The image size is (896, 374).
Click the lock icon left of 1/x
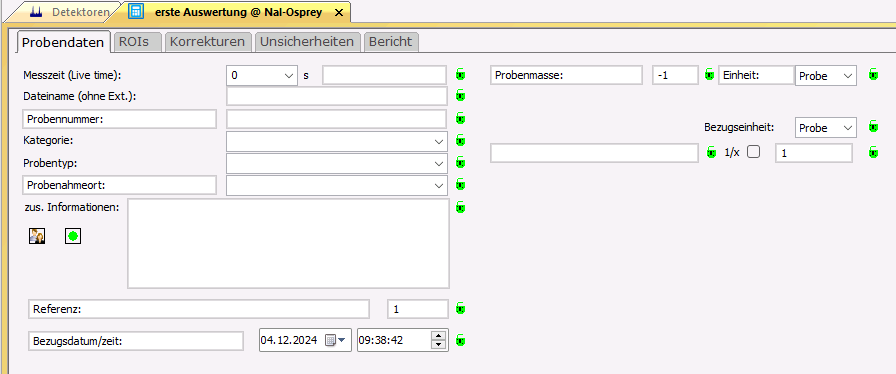click(711, 152)
